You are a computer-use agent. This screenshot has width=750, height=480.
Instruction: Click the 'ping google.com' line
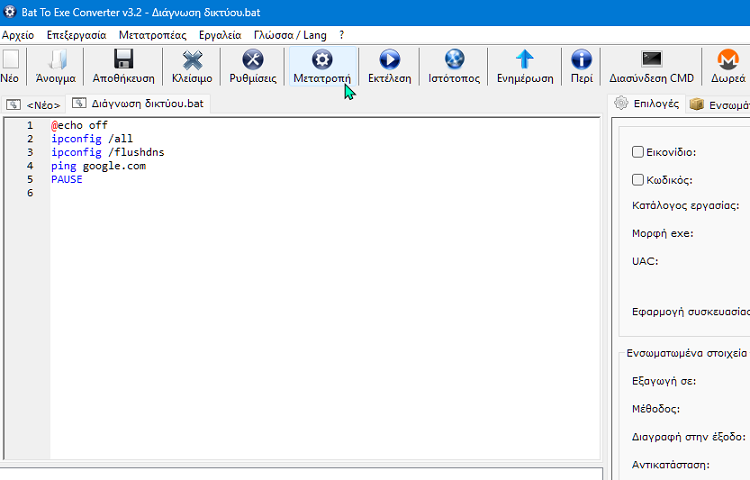coord(99,166)
